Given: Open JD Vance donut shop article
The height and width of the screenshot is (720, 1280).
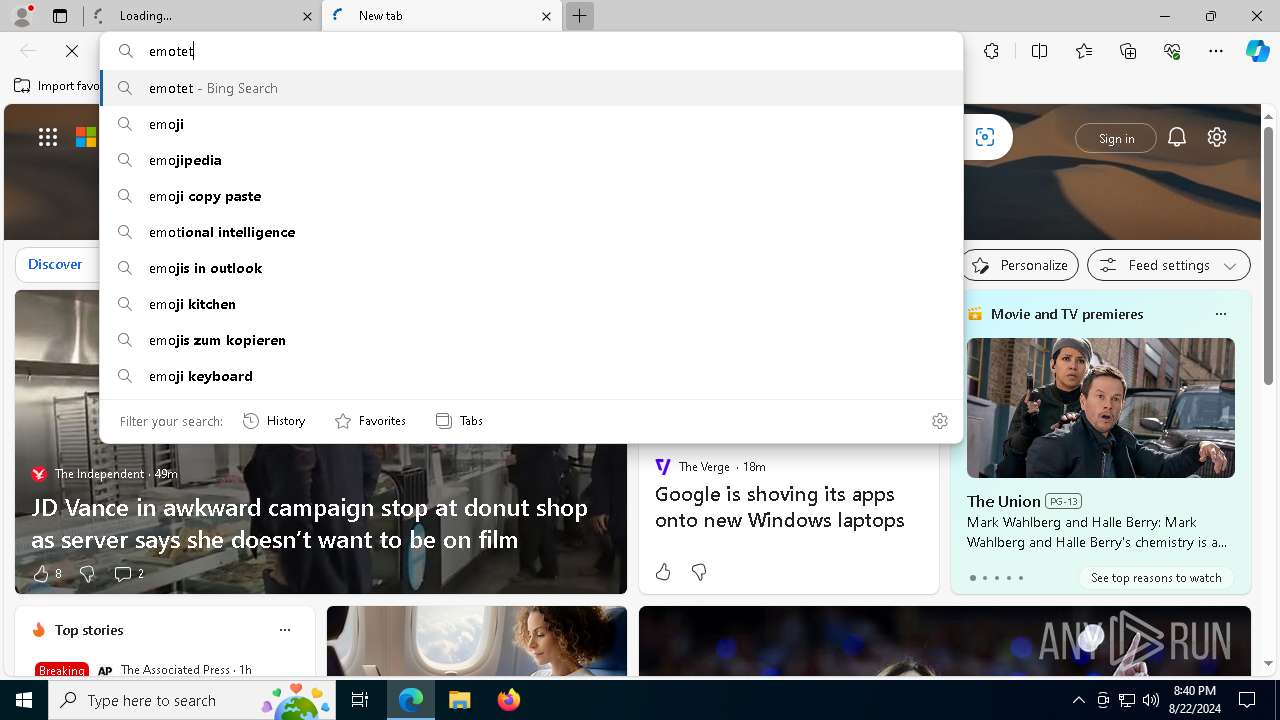Looking at the screenshot, I should 309,523.
